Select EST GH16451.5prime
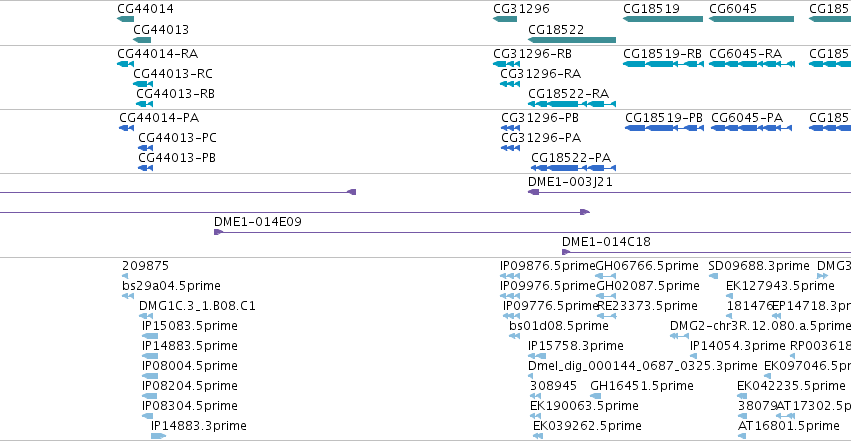 [x=595, y=397]
